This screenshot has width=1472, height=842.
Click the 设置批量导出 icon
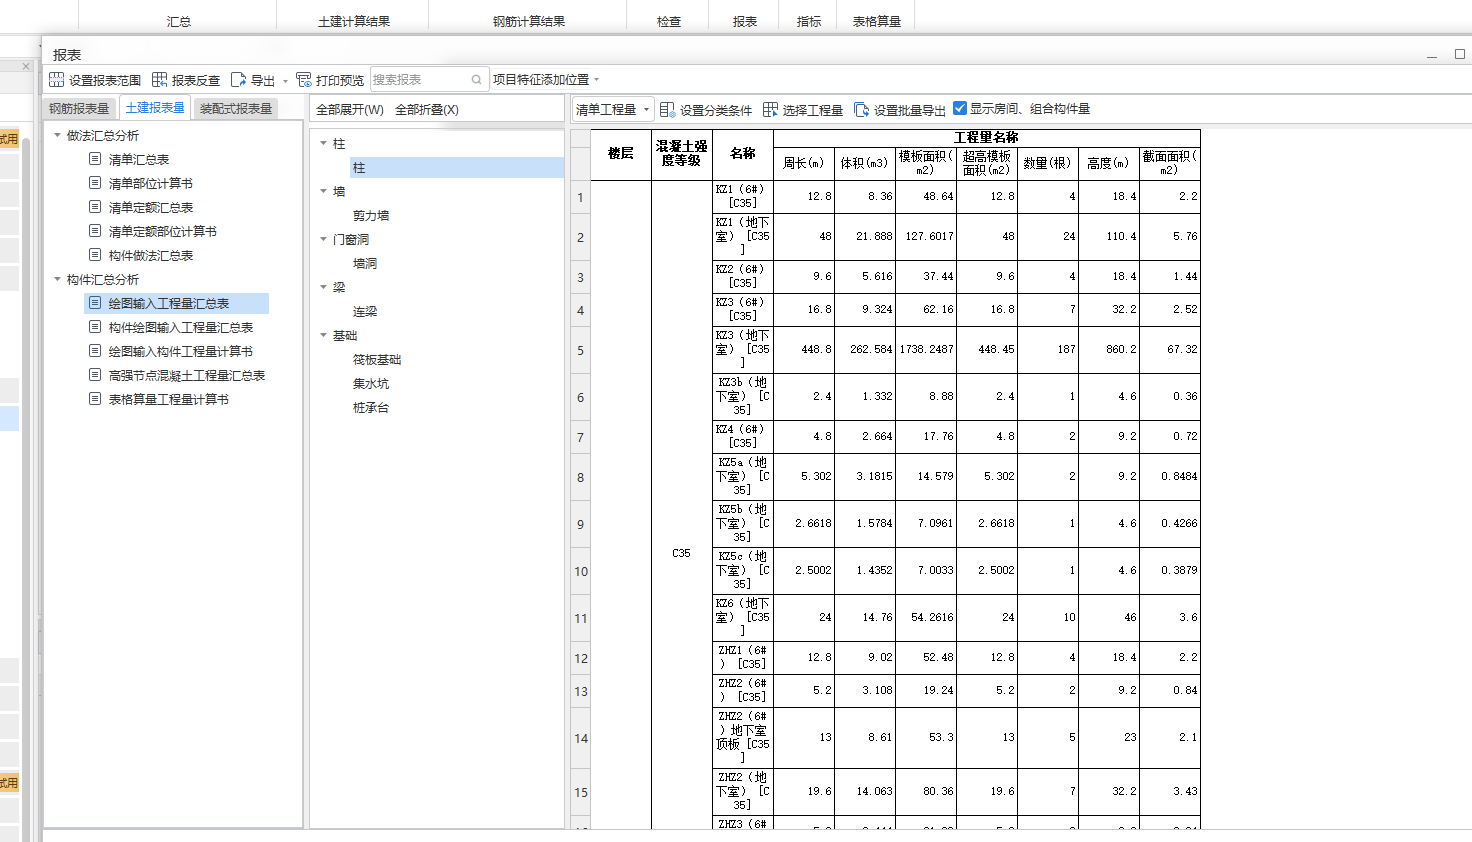click(x=861, y=109)
